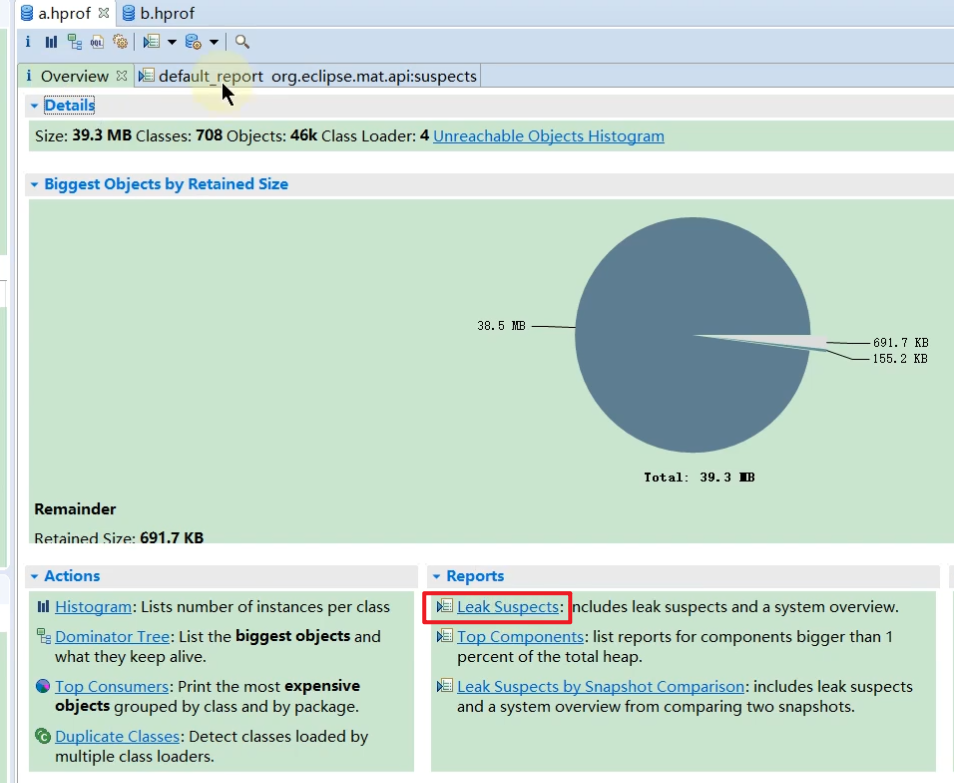954x783 pixels.
Task: Collapse Biggest Objects by Retained Size section
Action: tap(34, 184)
